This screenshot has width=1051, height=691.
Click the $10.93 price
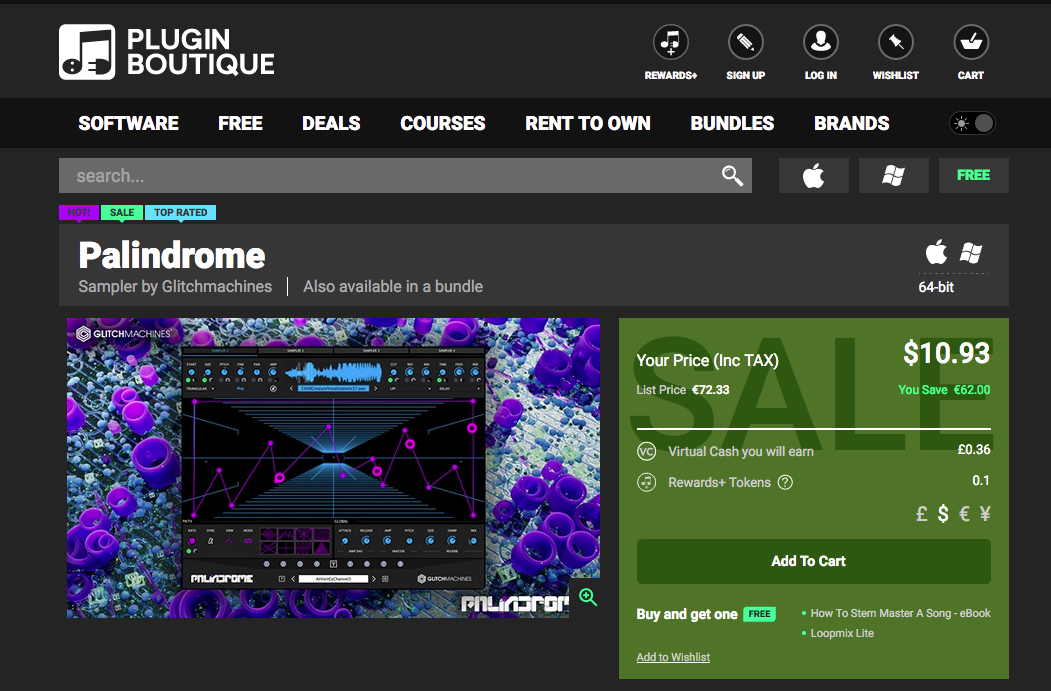[x=946, y=353]
